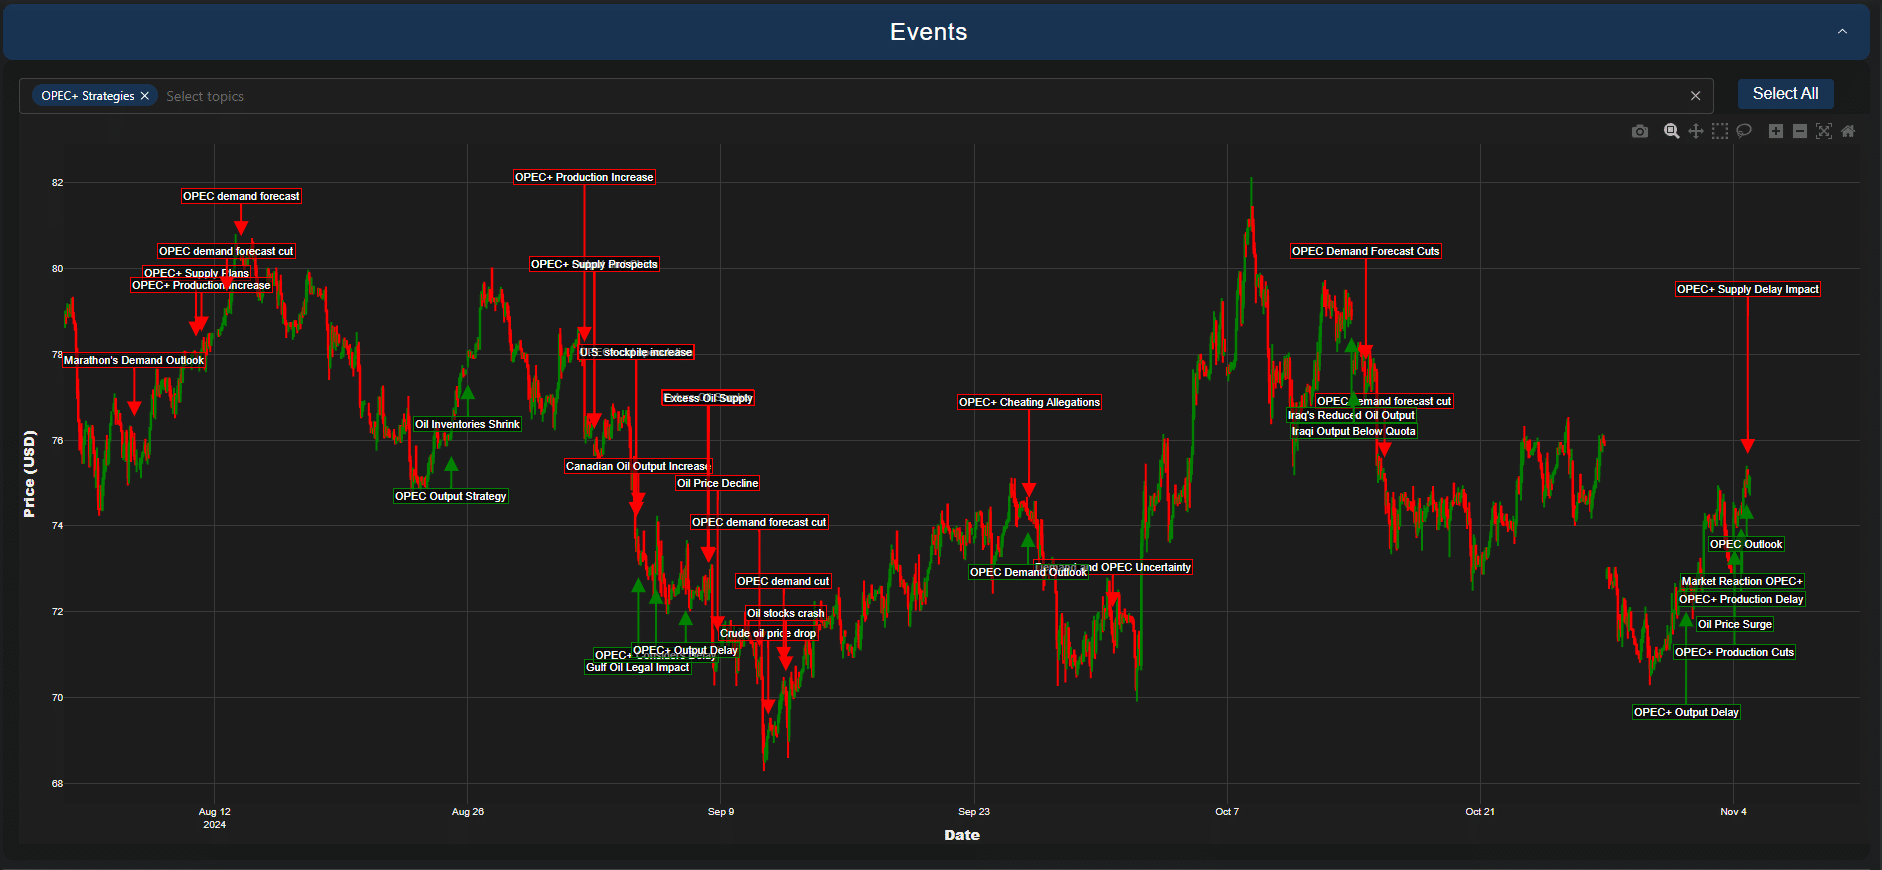Viewport: 1882px width, 870px height.
Task: Reset axes with the home icon
Action: click(1848, 131)
